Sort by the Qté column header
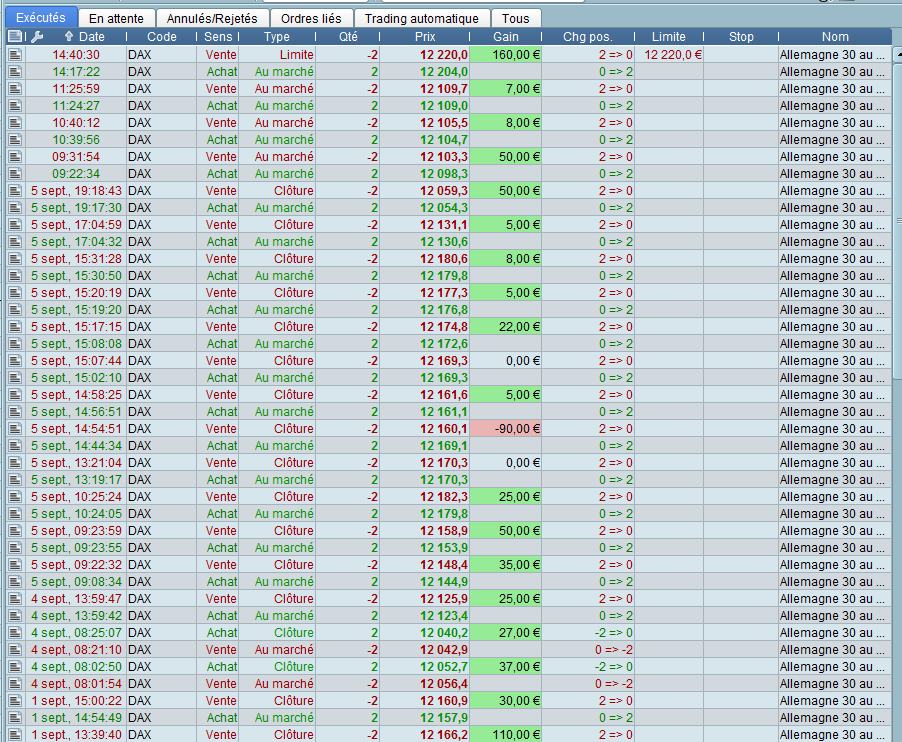Image resolution: width=902 pixels, height=742 pixels. click(x=348, y=37)
